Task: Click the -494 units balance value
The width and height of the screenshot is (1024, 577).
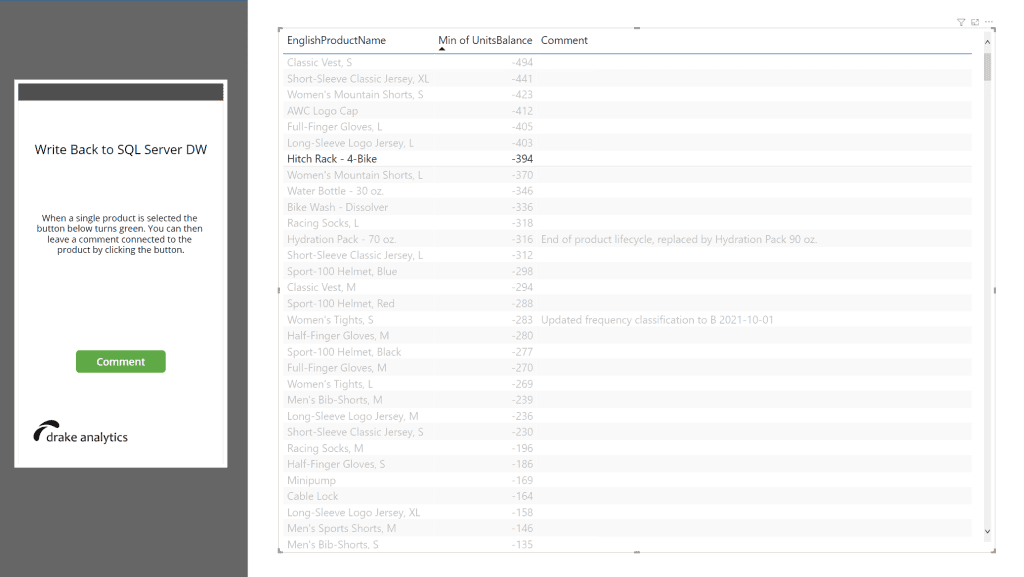Action: 522,63
